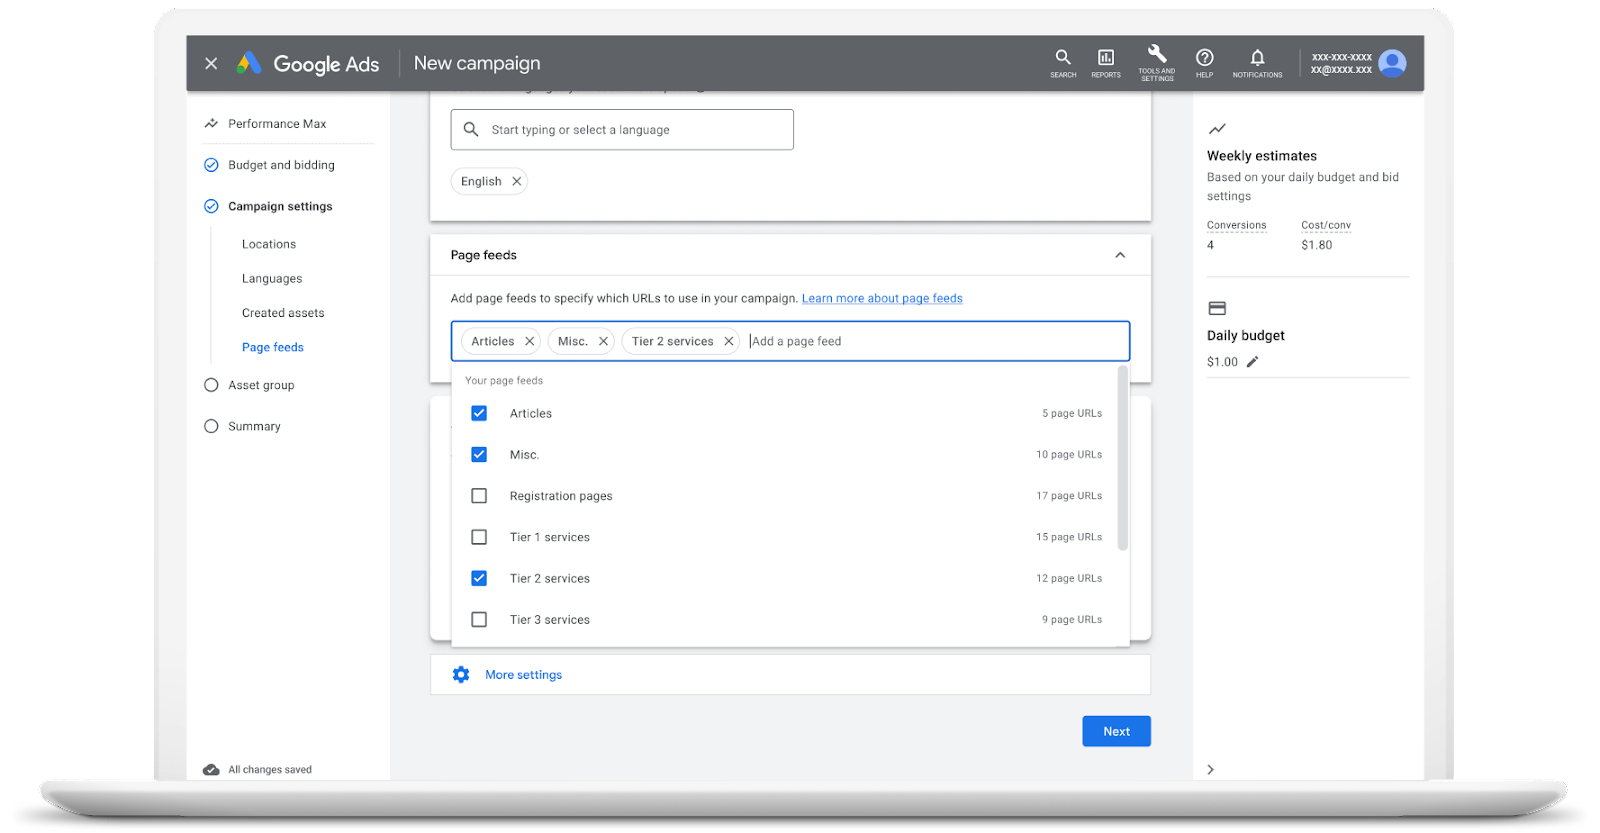Open the account profile avatar
The image size is (1600, 833).
click(x=1392, y=63)
